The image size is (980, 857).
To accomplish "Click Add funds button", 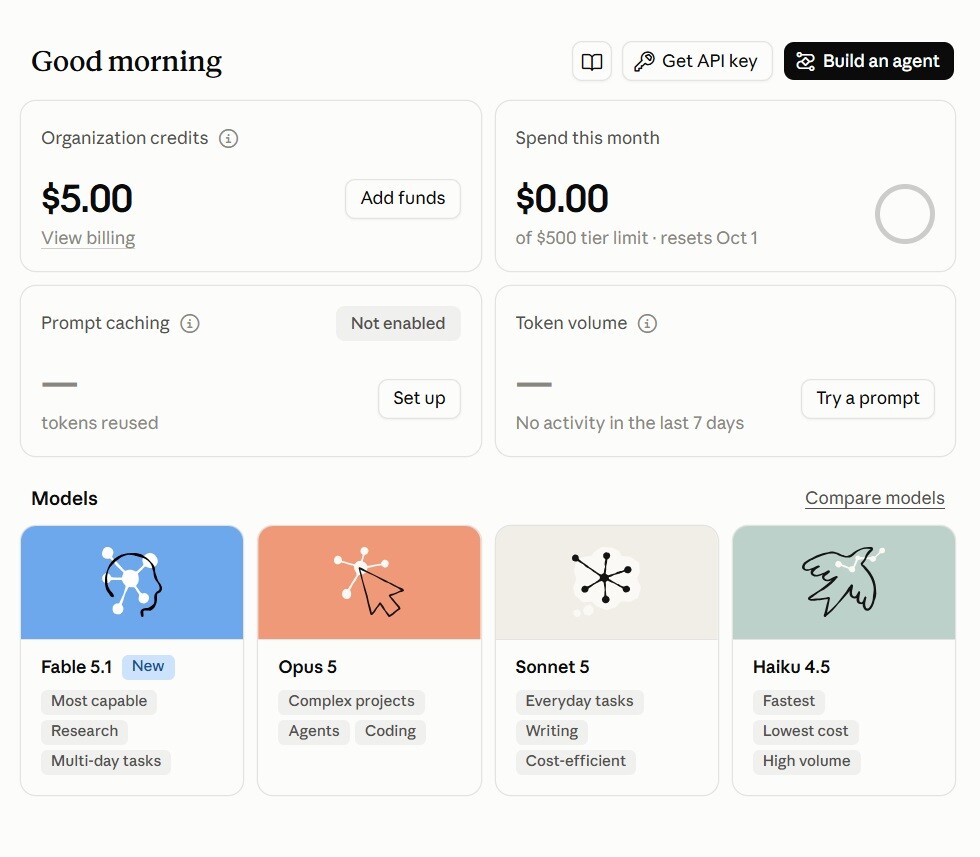I will click(x=402, y=199).
